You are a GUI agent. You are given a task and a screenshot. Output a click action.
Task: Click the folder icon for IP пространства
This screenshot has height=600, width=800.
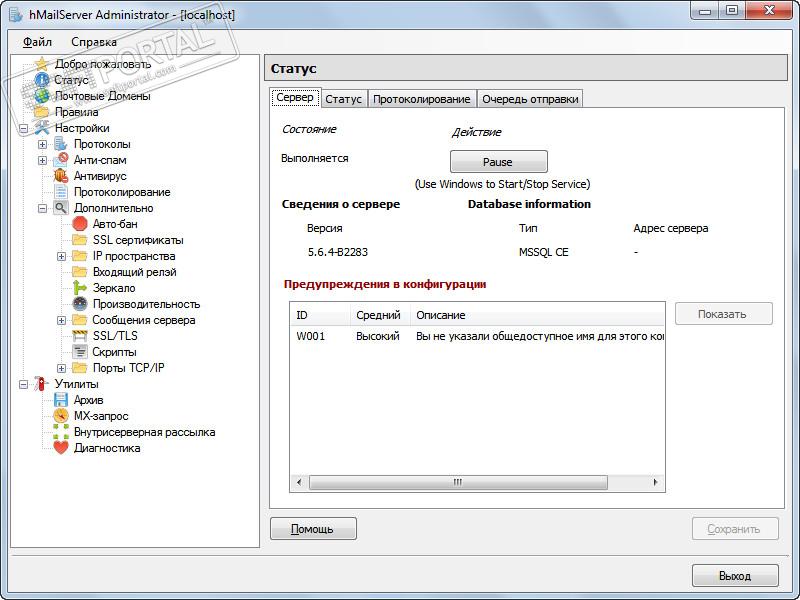80,256
